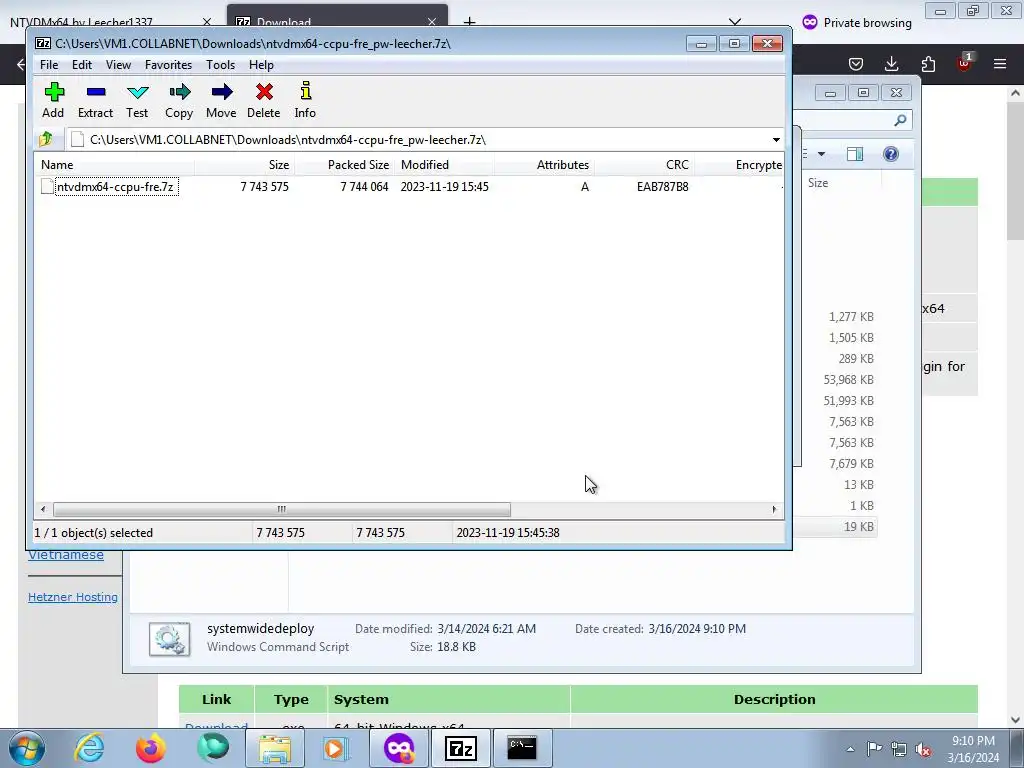Sort by the Modified column header
The image size is (1024, 768).
[445, 165]
